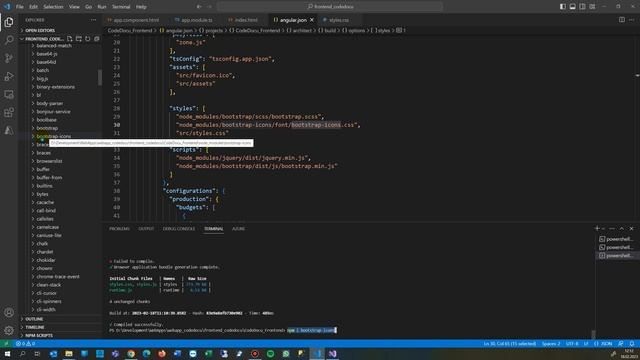Open the Terminal menu
Screen dimensions: 640x360
click(x=121, y=7)
